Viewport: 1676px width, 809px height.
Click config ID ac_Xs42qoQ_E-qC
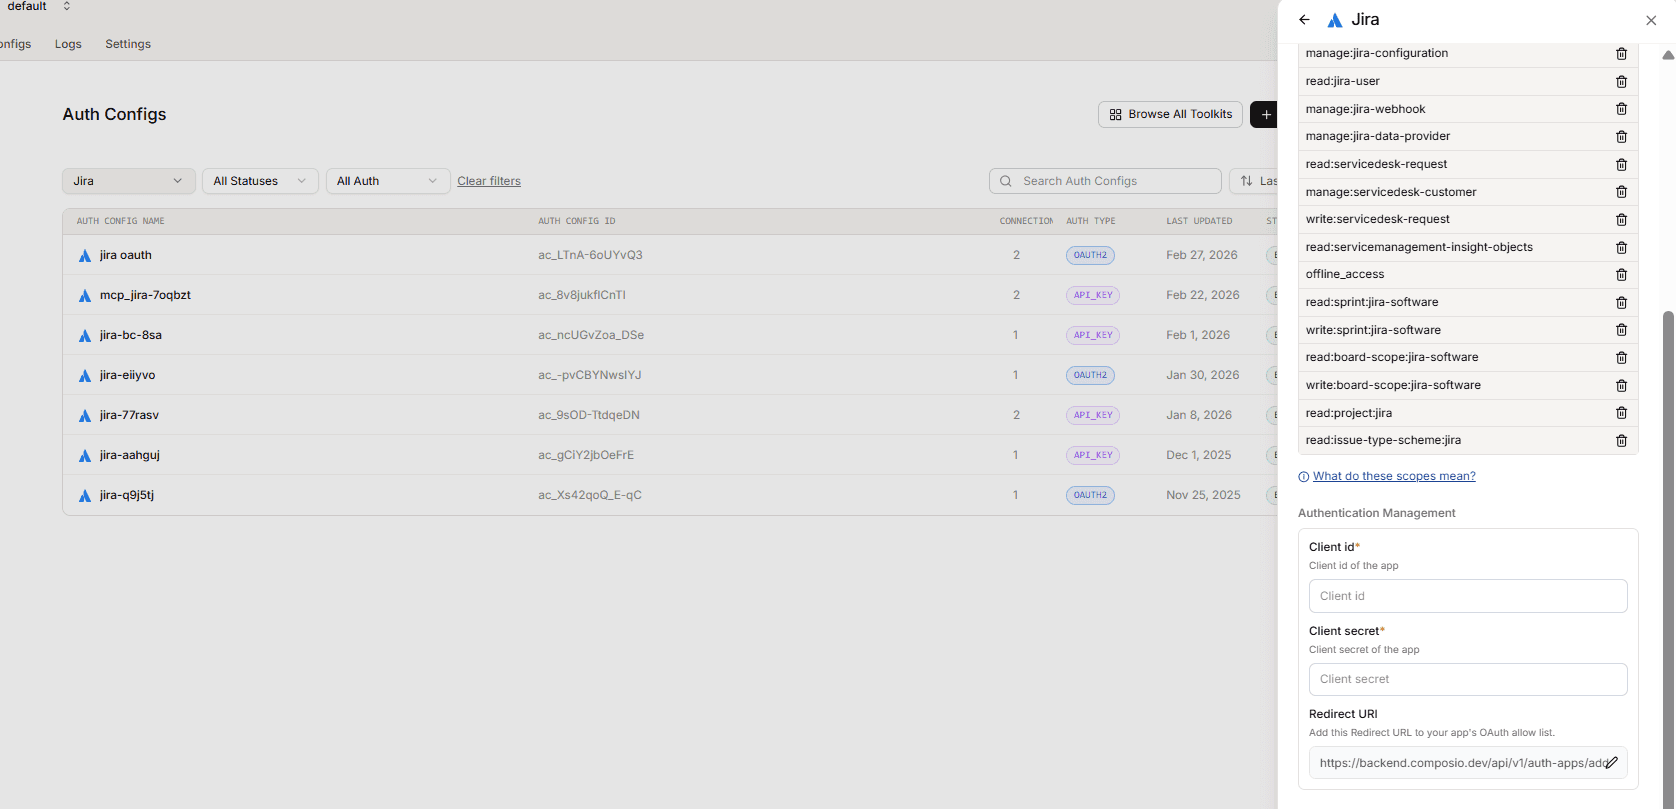(590, 495)
